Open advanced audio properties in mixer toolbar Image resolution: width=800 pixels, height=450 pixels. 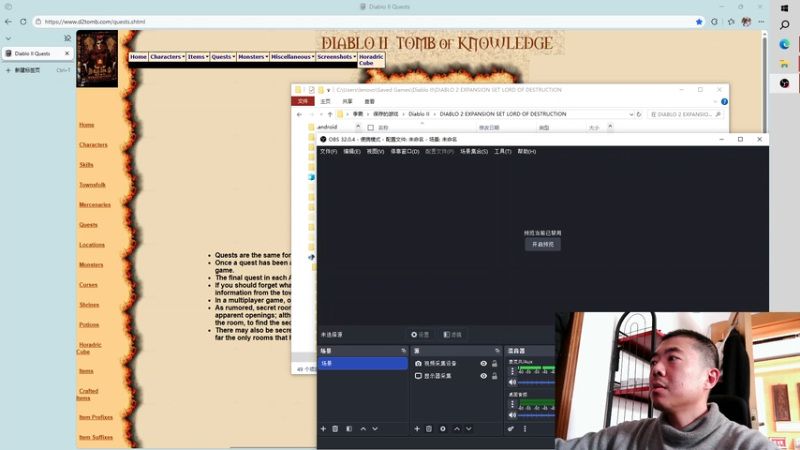pos(511,429)
